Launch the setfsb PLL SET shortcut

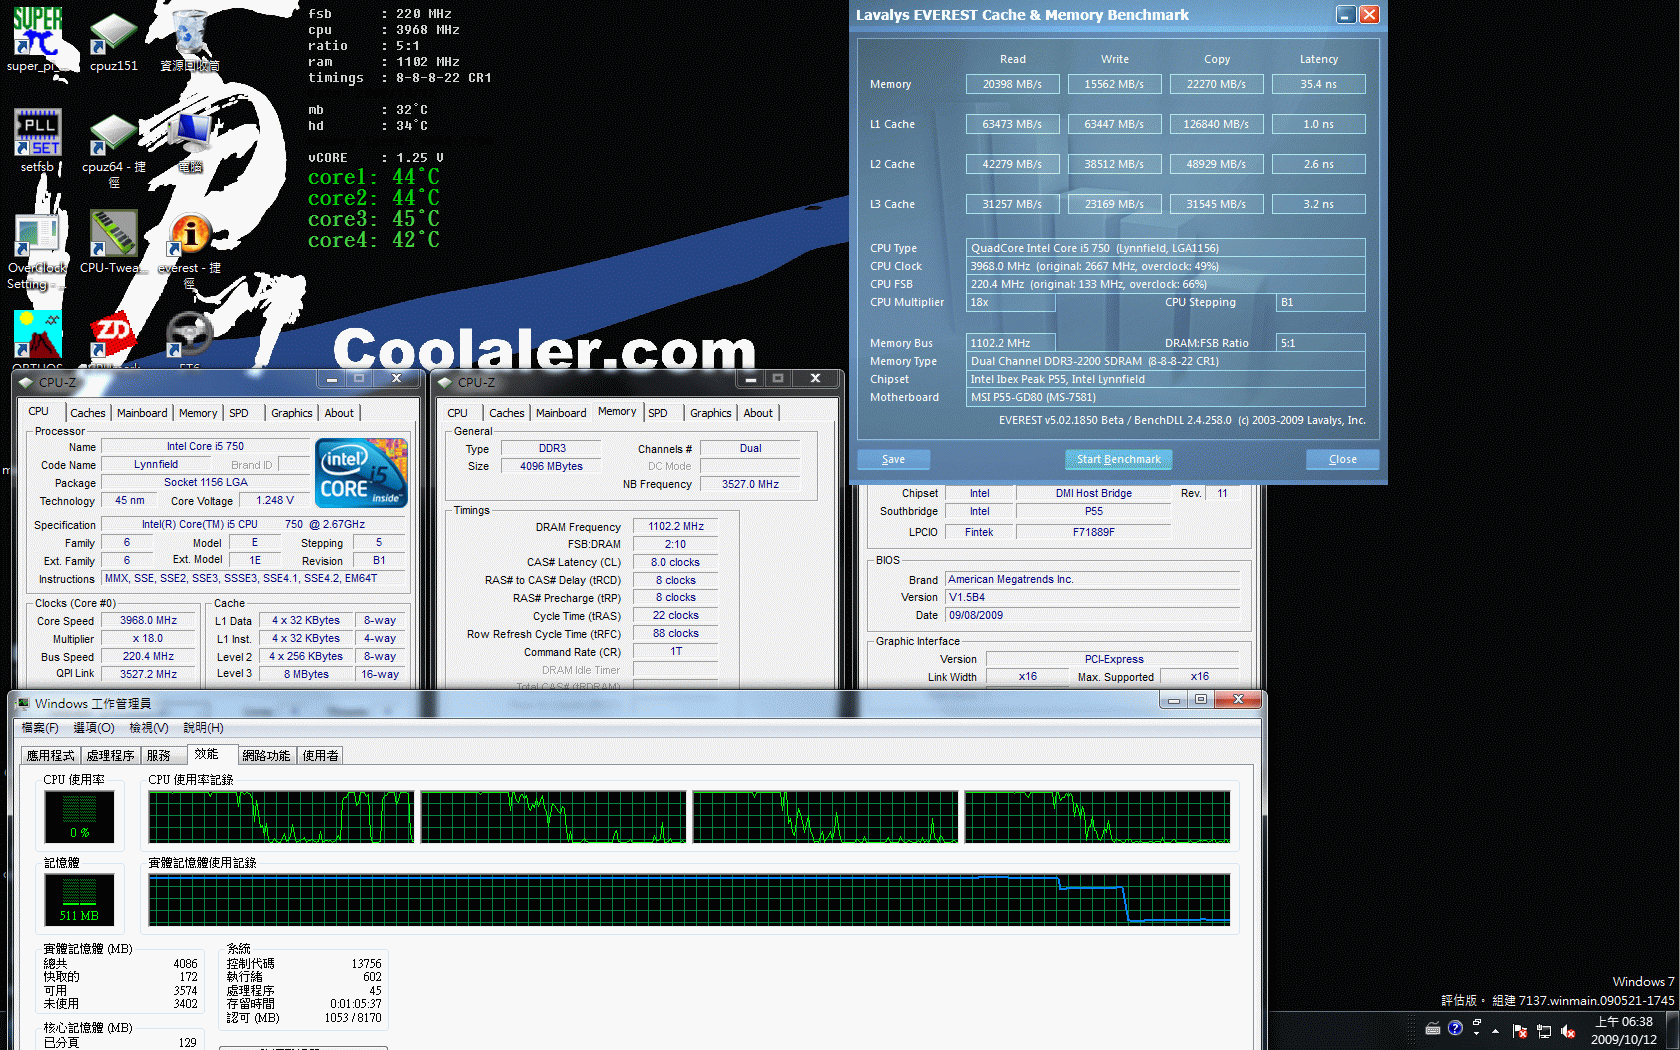(x=38, y=140)
